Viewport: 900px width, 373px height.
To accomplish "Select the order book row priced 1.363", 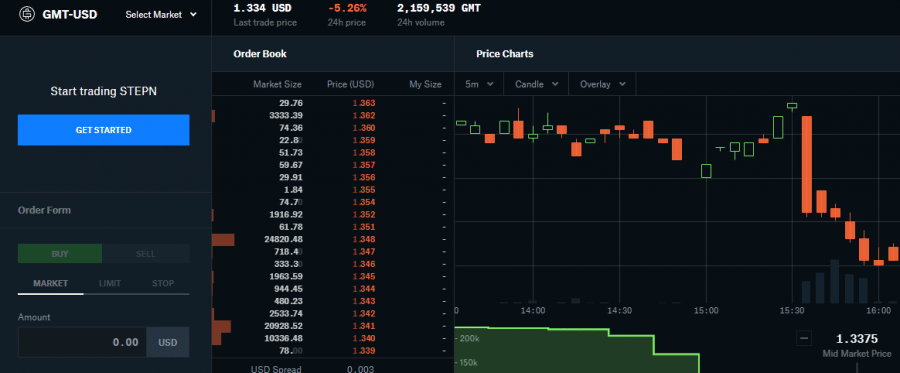I will pos(333,103).
